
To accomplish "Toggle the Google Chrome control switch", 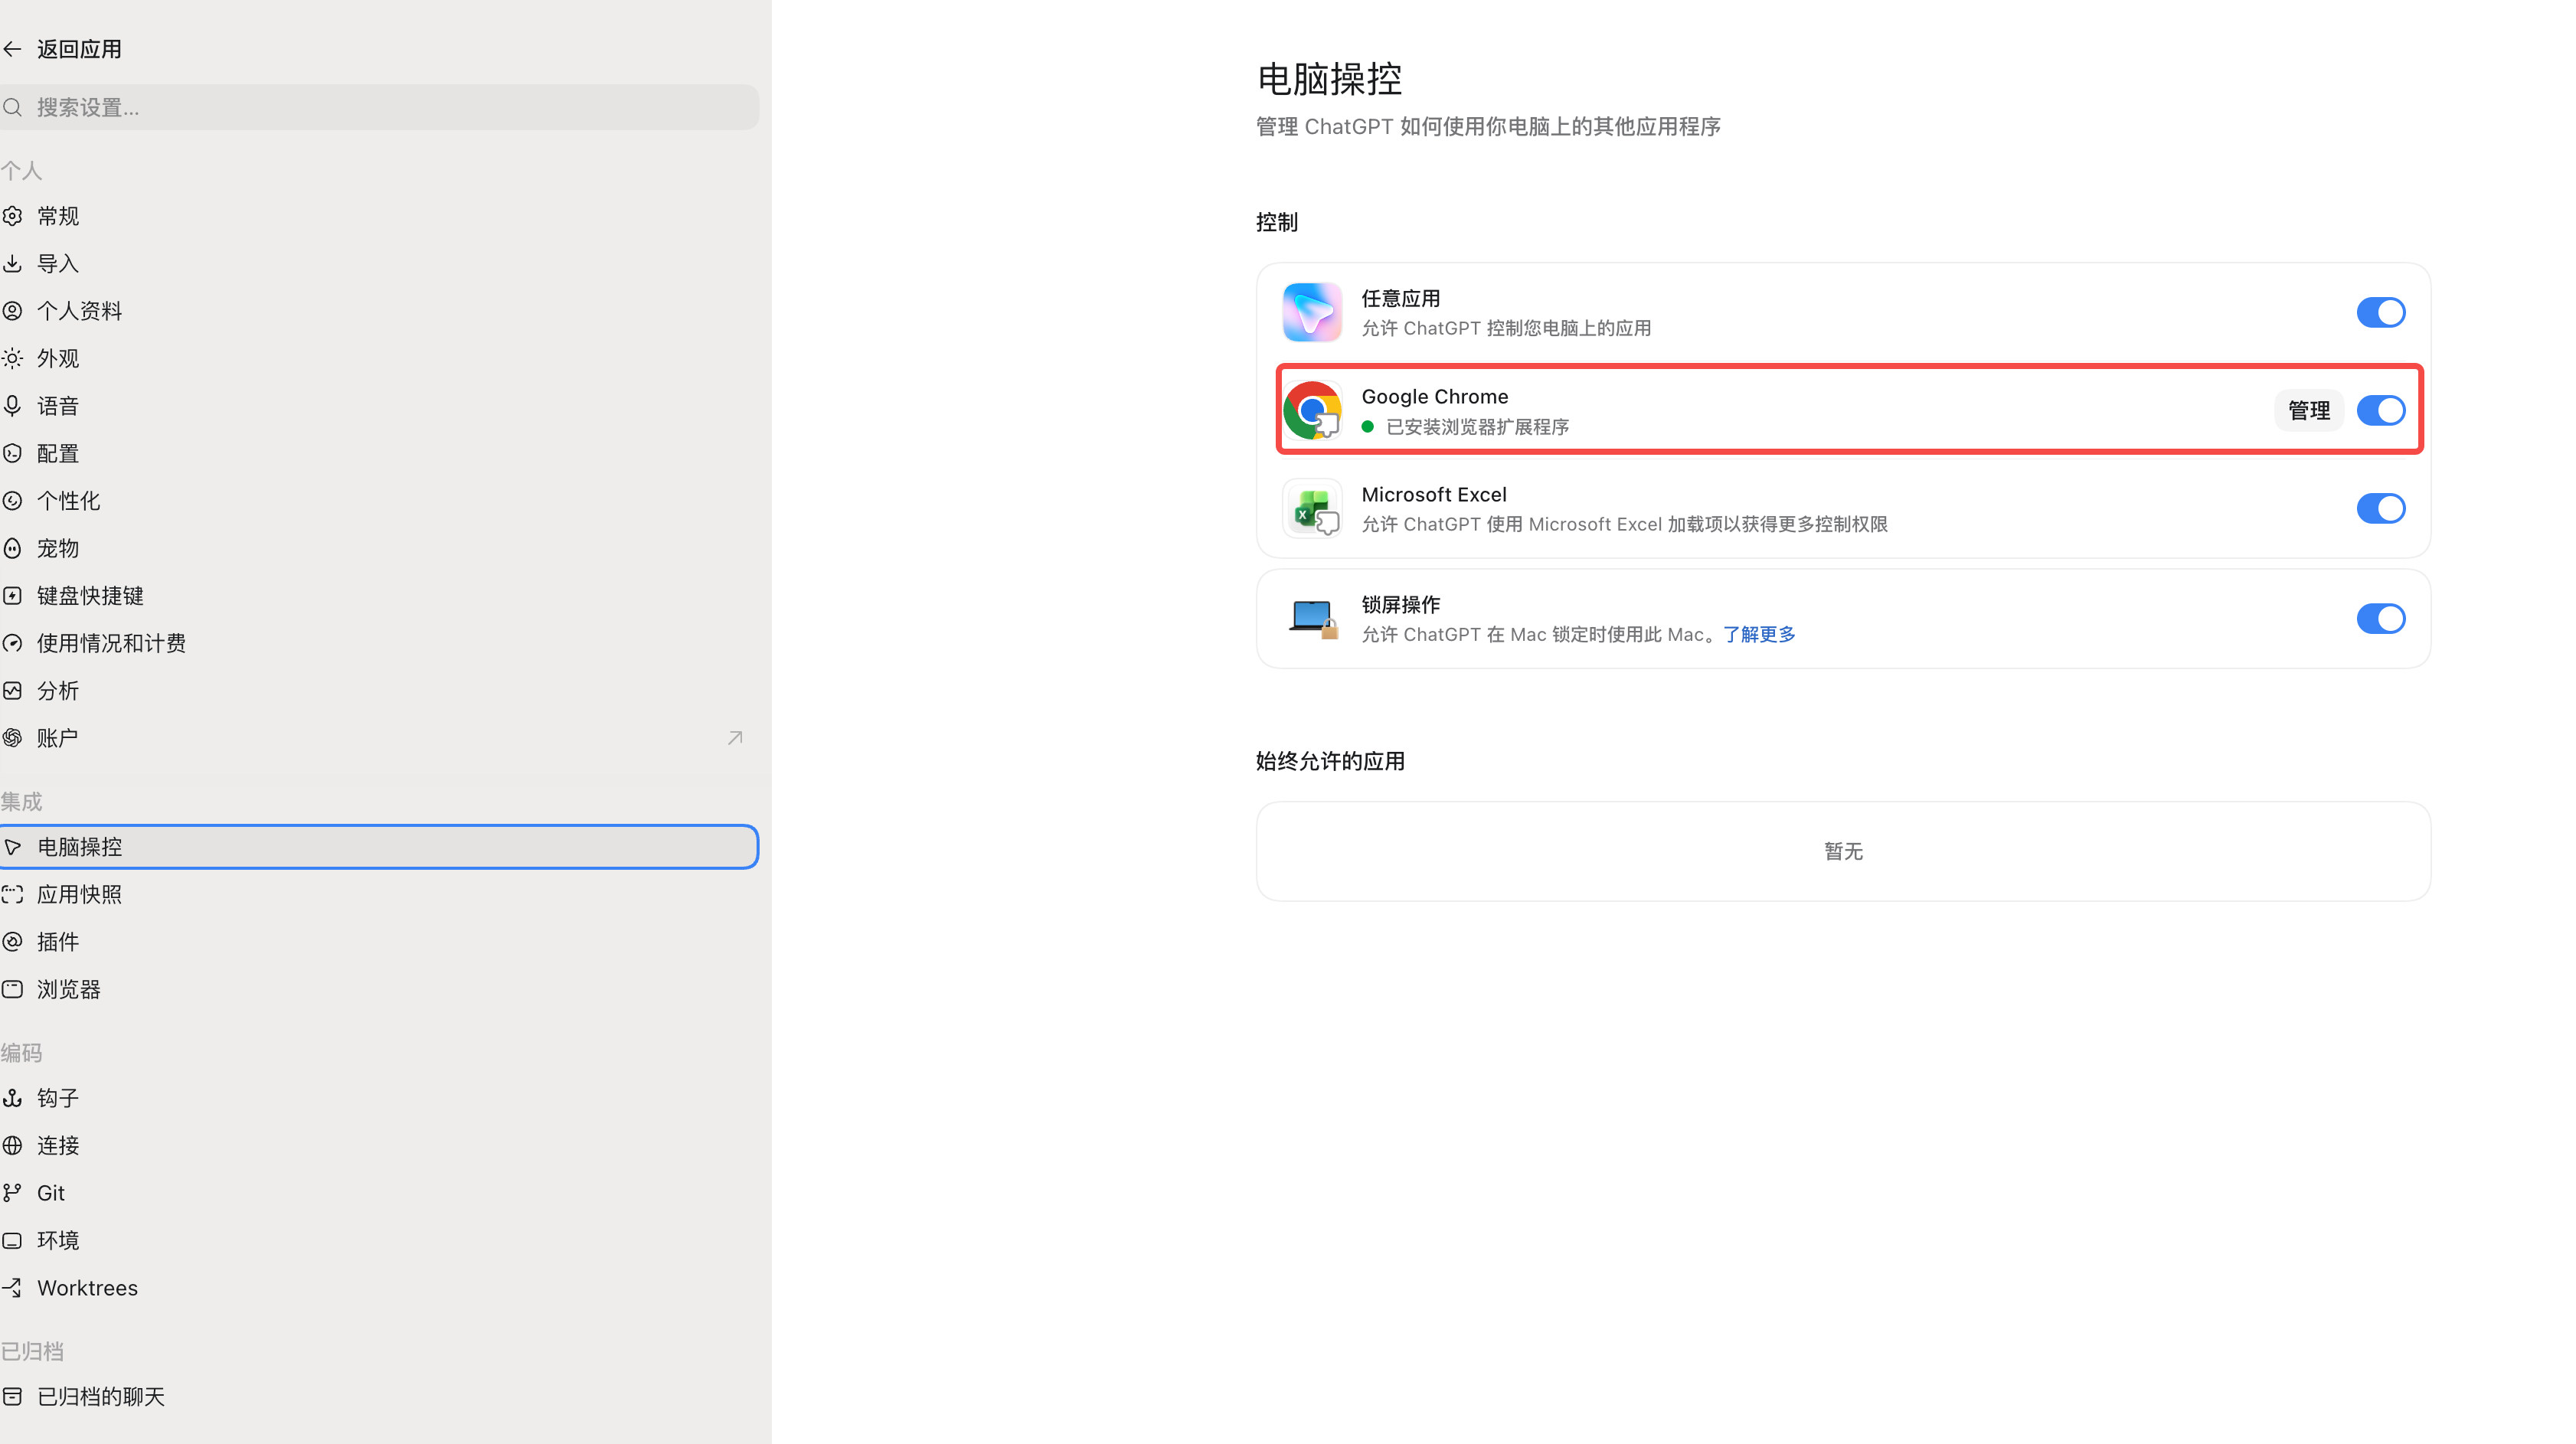I will pos(2381,410).
